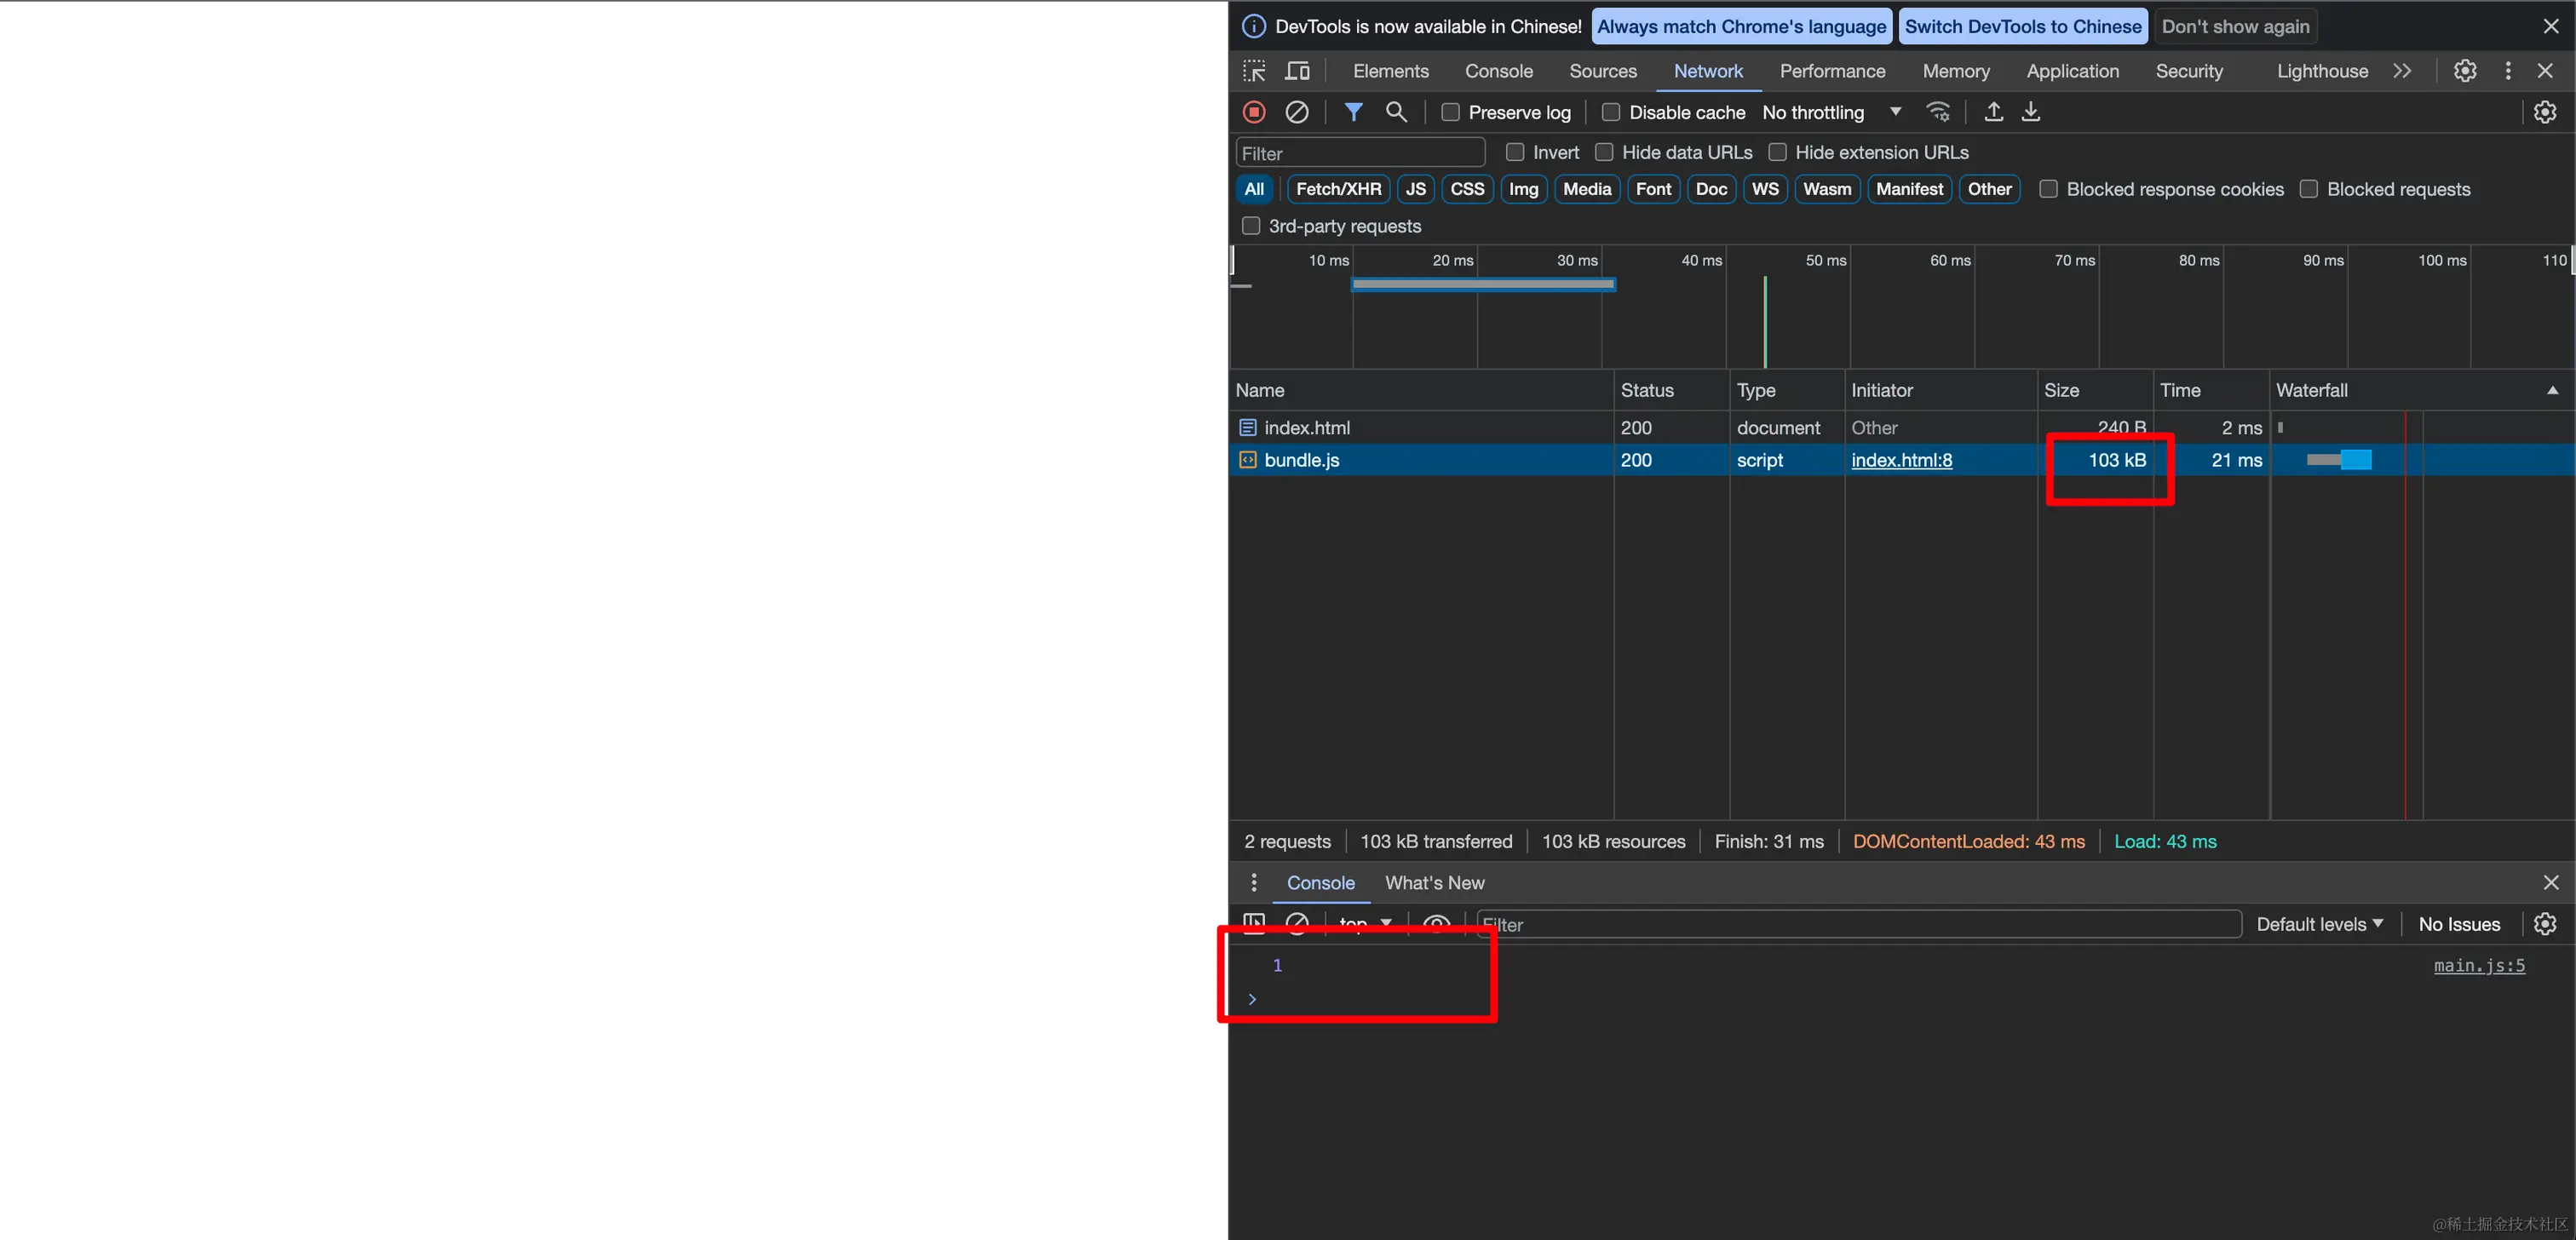Click the No Issues indicator
This screenshot has width=2576, height=1240.
coord(2459,925)
